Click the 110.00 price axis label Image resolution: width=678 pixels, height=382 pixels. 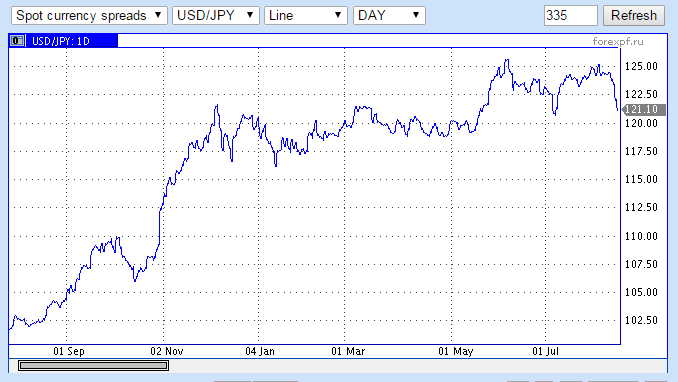pos(641,236)
